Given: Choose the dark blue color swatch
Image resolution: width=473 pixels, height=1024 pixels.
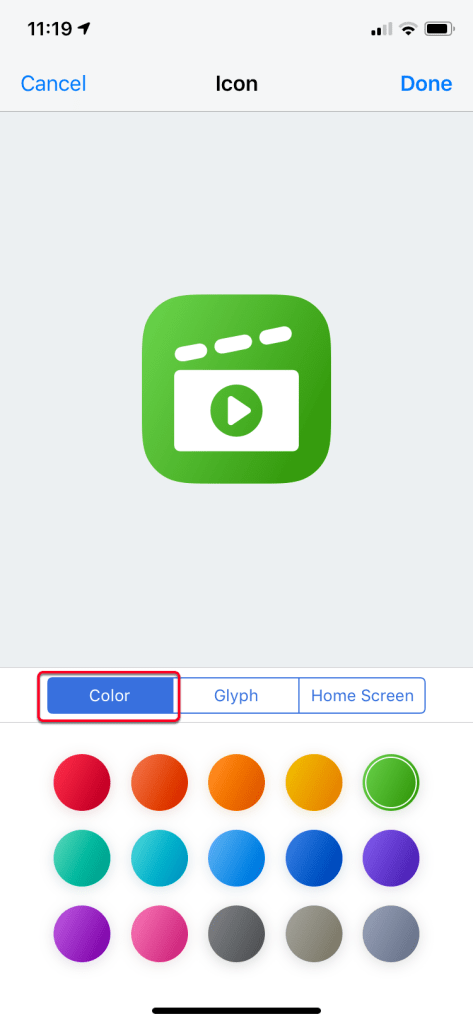Looking at the screenshot, I should coord(314,858).
